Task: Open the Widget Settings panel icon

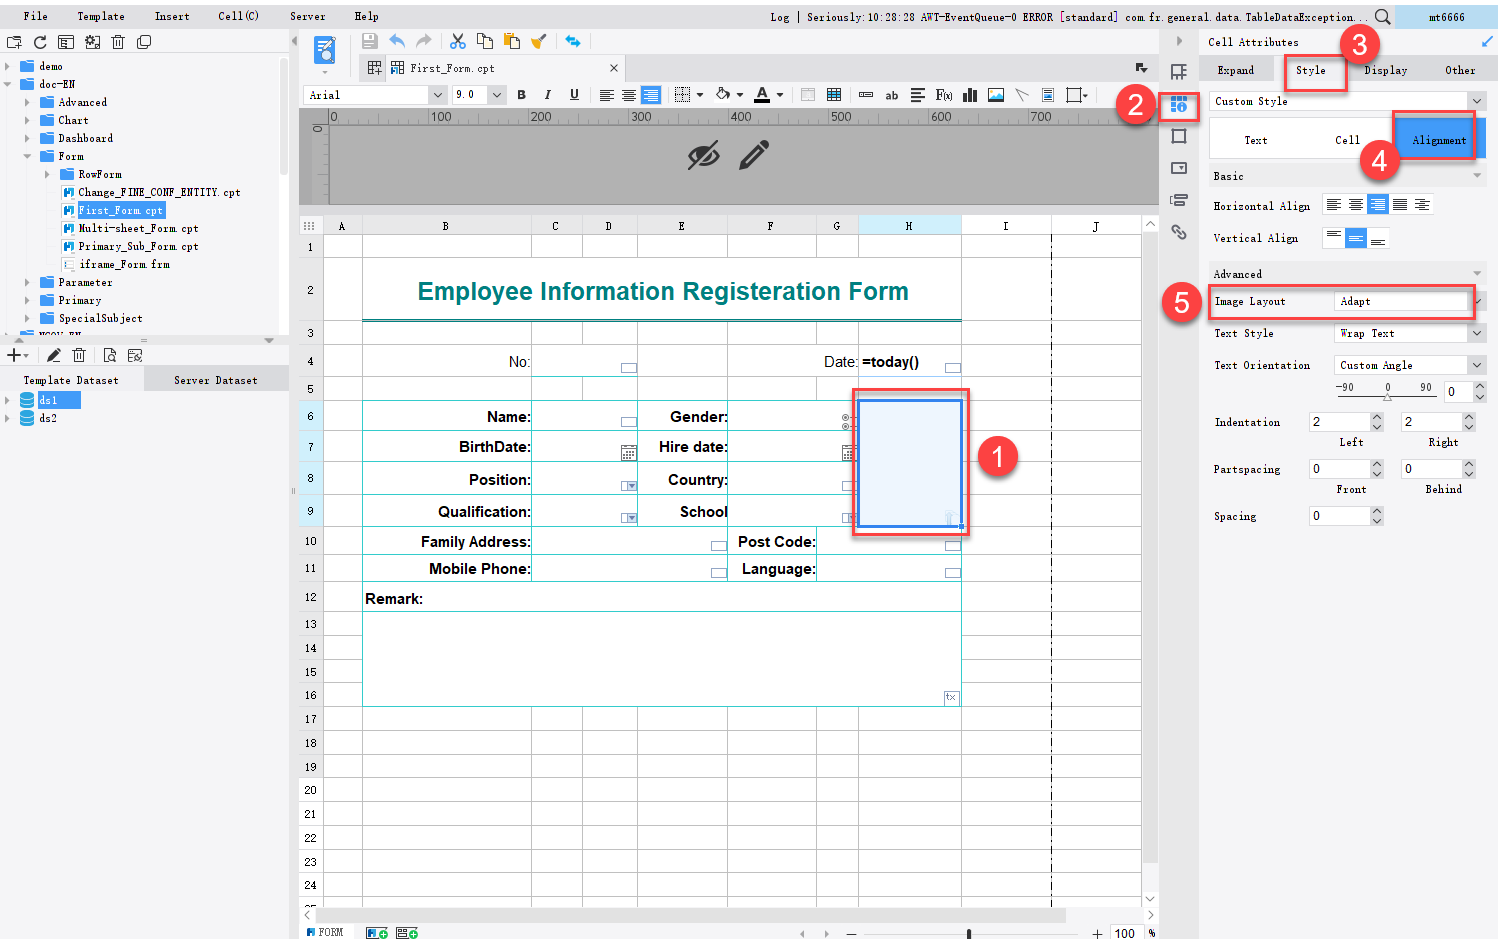Action: click(x=1179, y=168)
